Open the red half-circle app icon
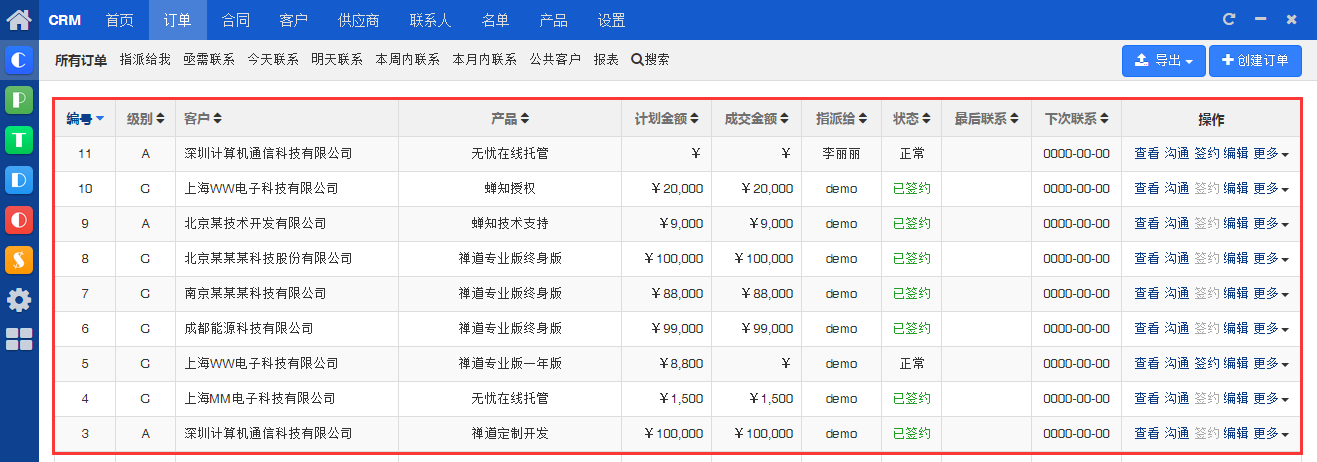 point(19,220)
